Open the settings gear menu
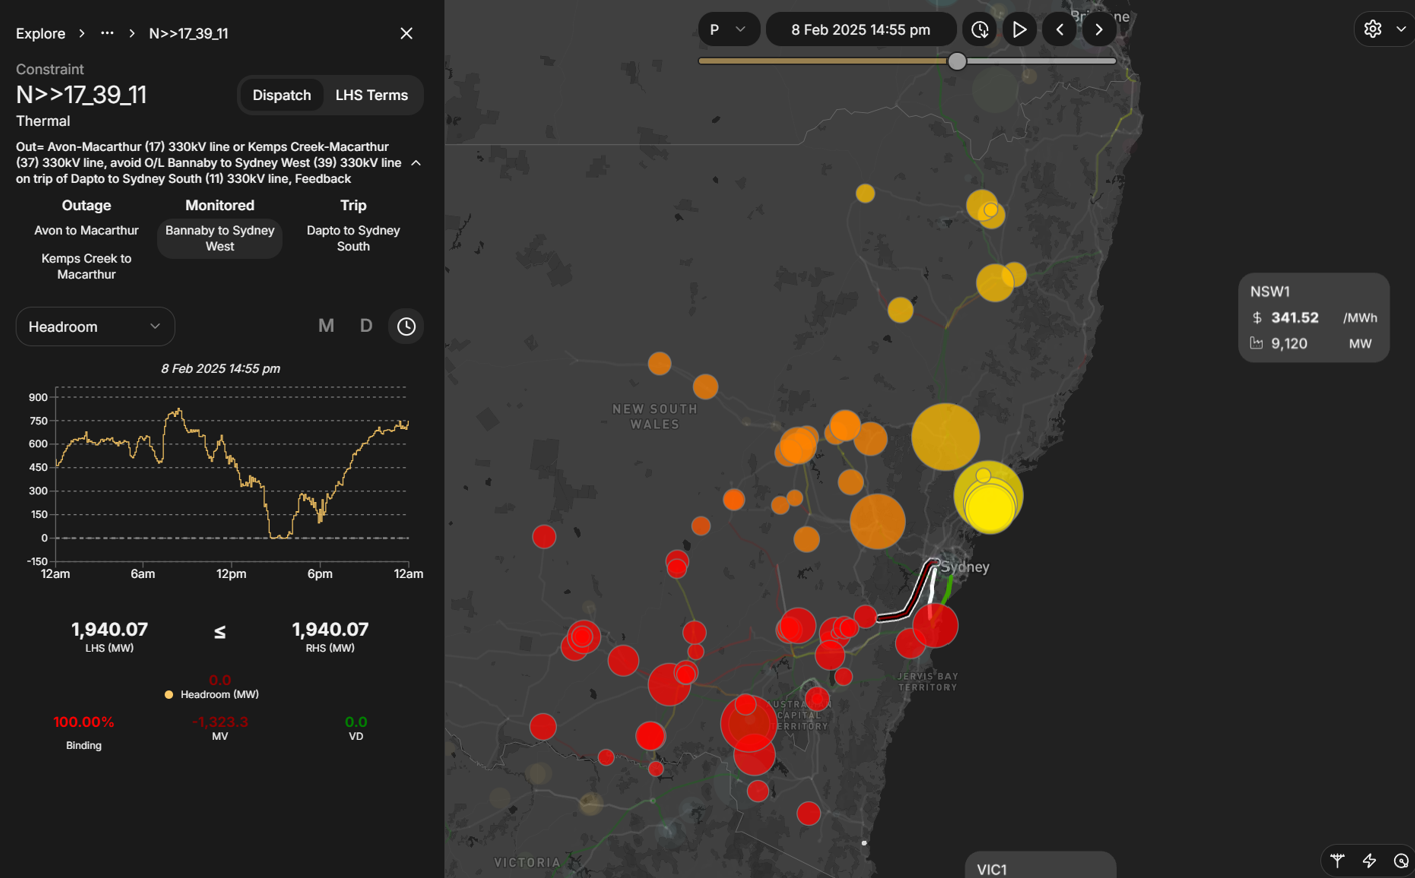 (1373, 29)
